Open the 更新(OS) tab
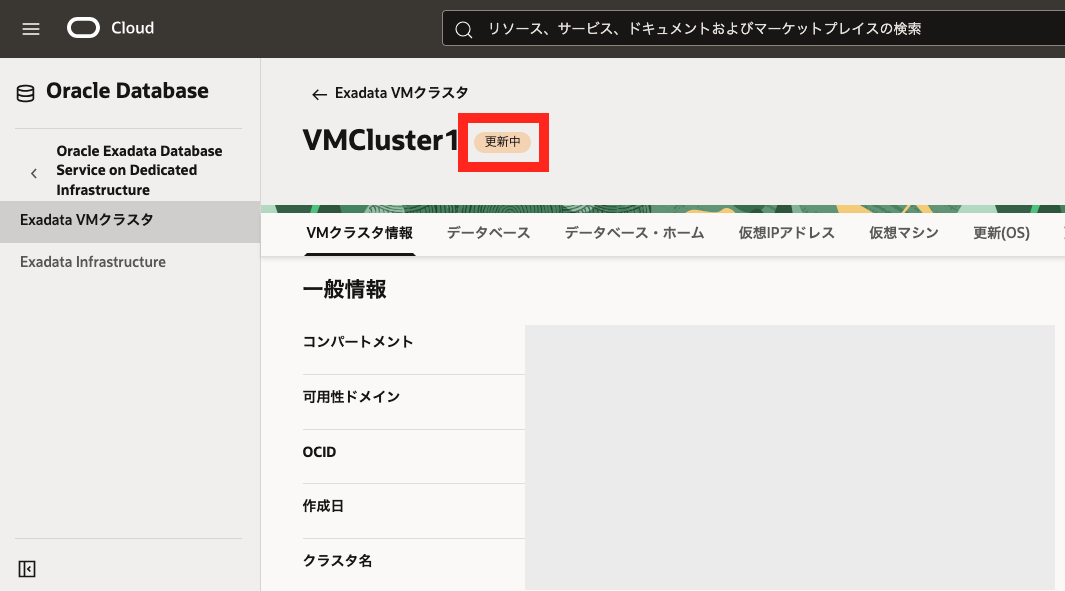The width and height of the screenshot is (1065, 591). click(x=1001, y=233)
